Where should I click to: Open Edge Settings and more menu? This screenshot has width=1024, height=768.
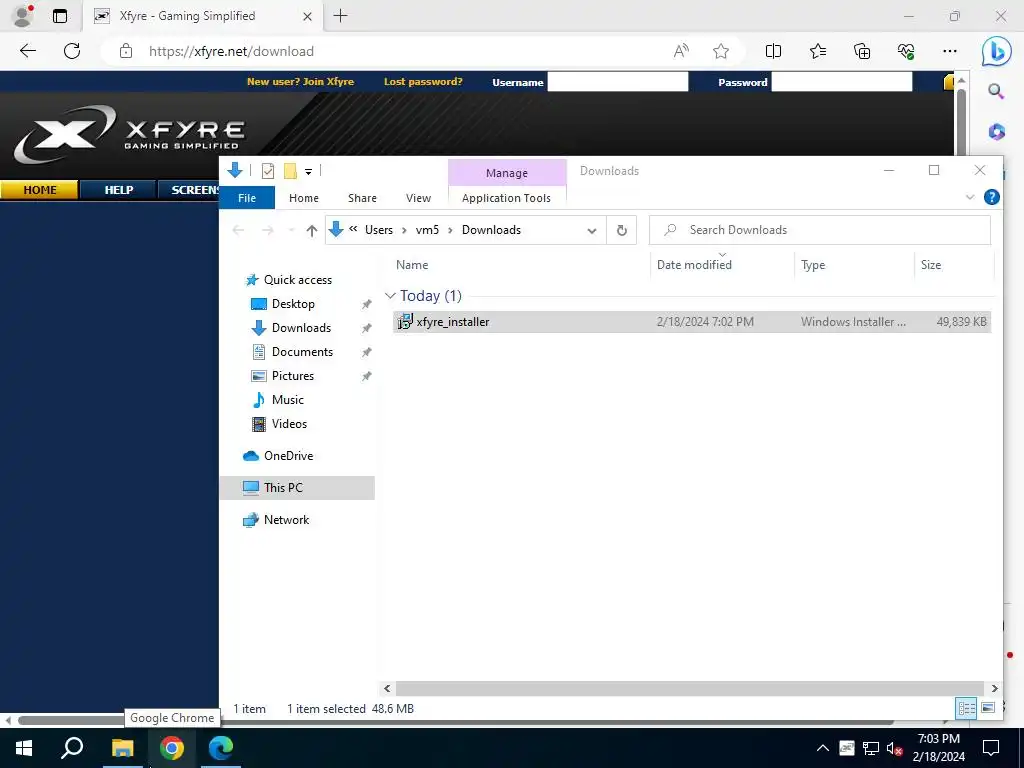click(x=950, y=51)
